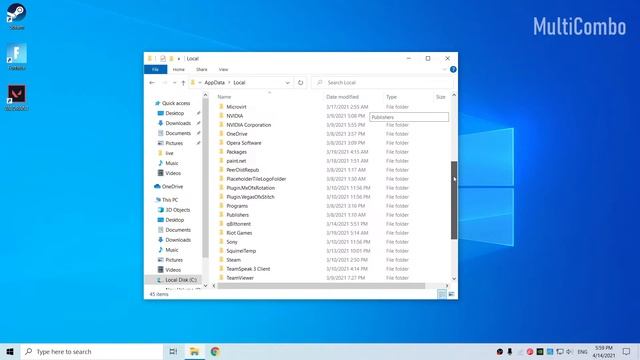640x360 pixels.
Task: Select the PlaceholderTileLogoFolder folder
Action: point(256,179)
